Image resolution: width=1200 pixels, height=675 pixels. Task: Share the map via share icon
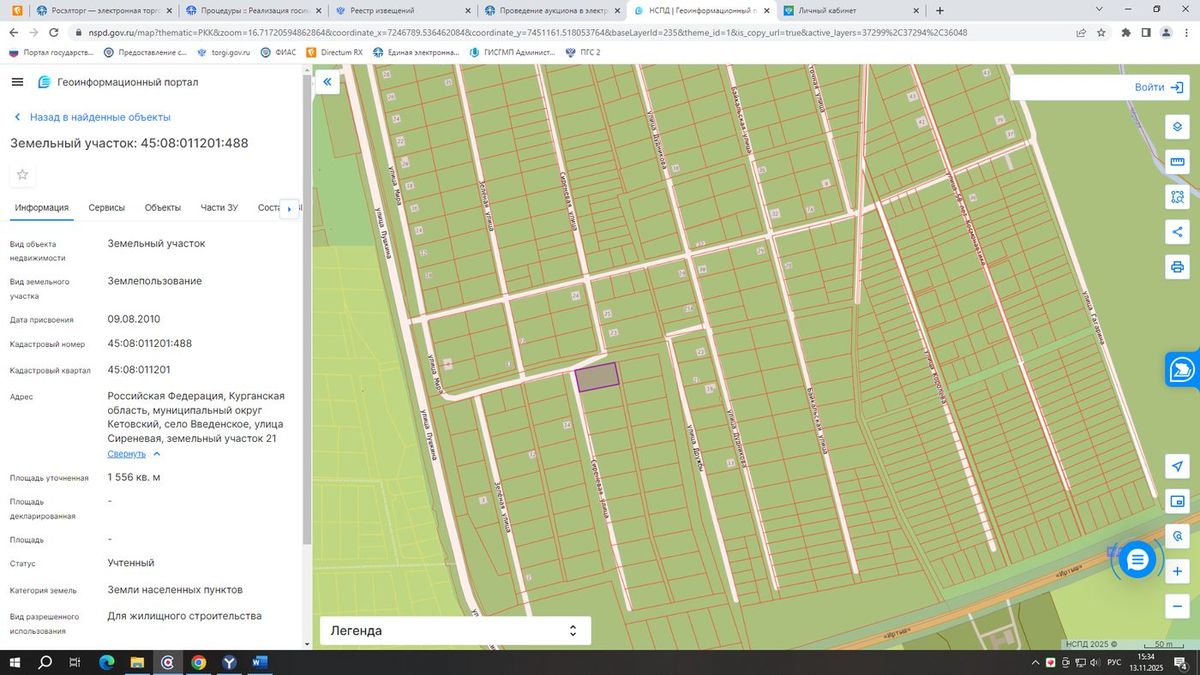tap(1178, 232)
